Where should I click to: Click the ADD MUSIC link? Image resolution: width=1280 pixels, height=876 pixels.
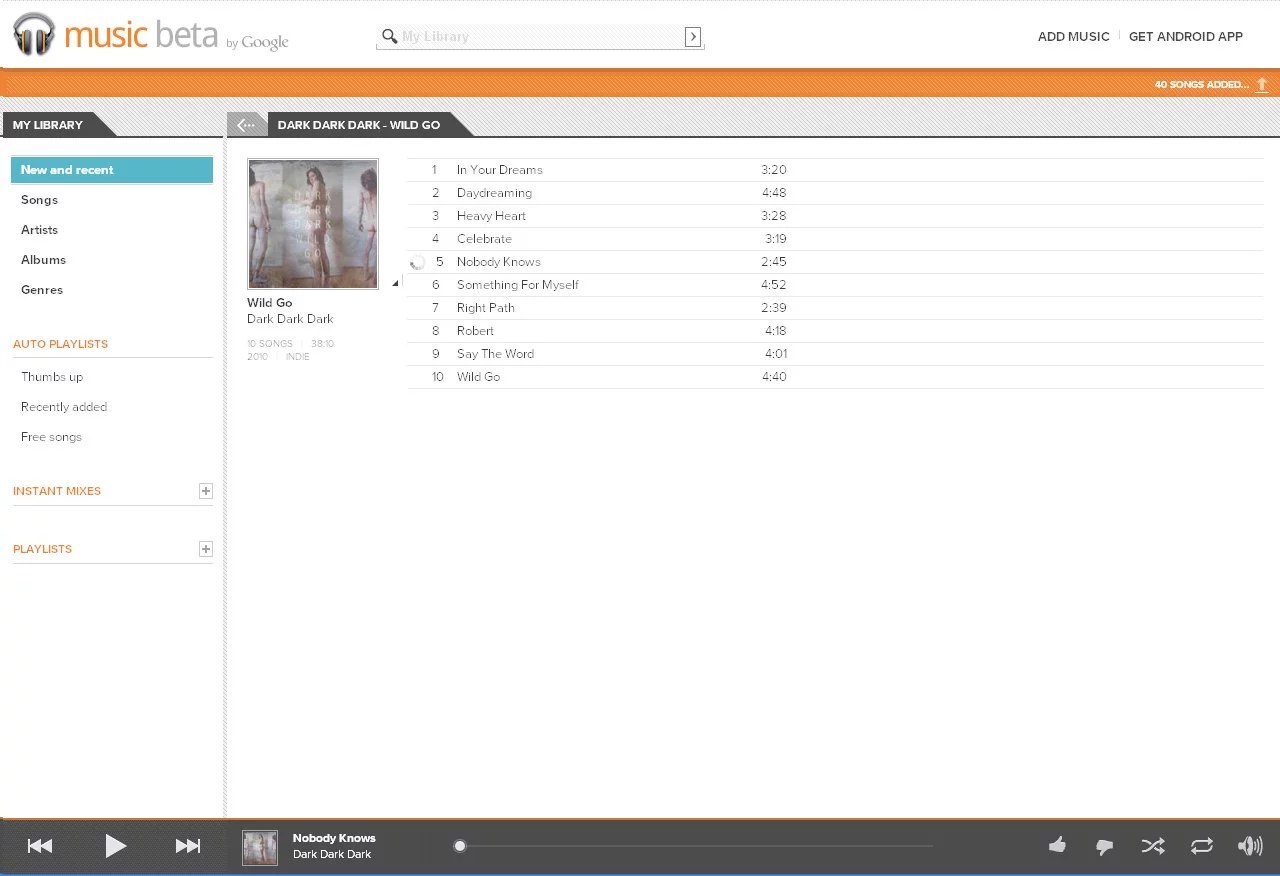[x=1073, y=37]
